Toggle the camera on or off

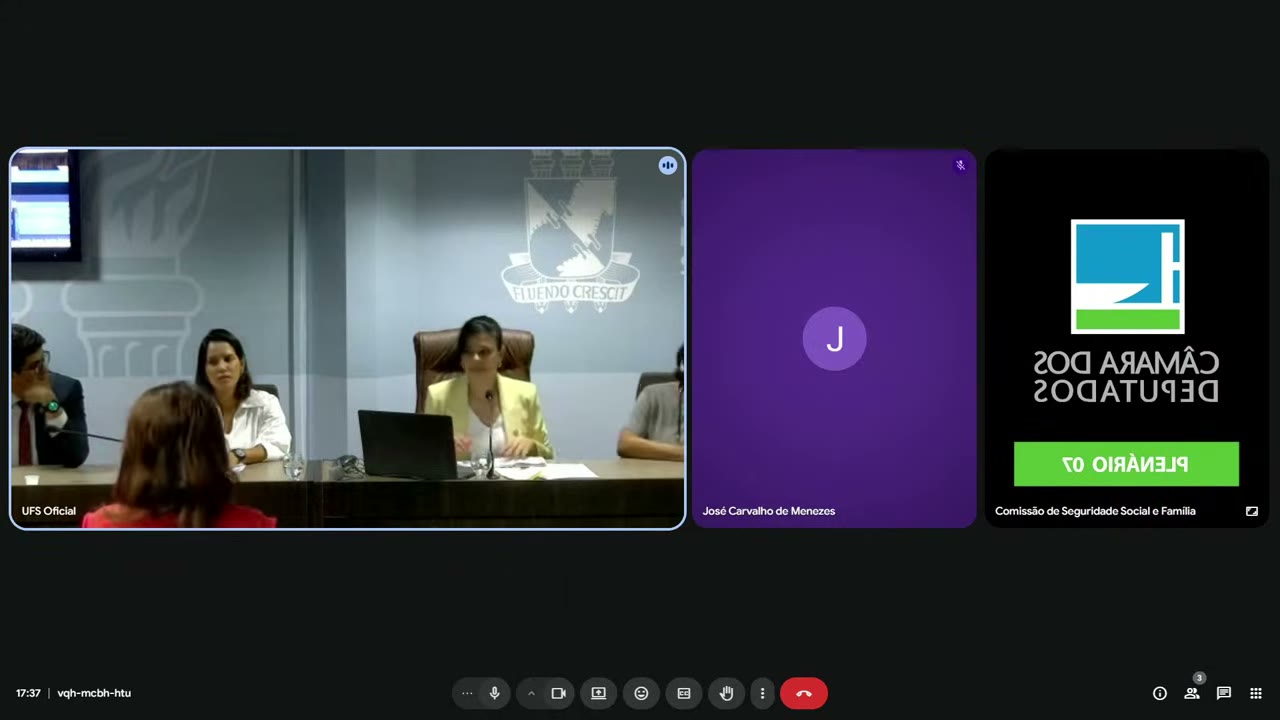[558, 693]
